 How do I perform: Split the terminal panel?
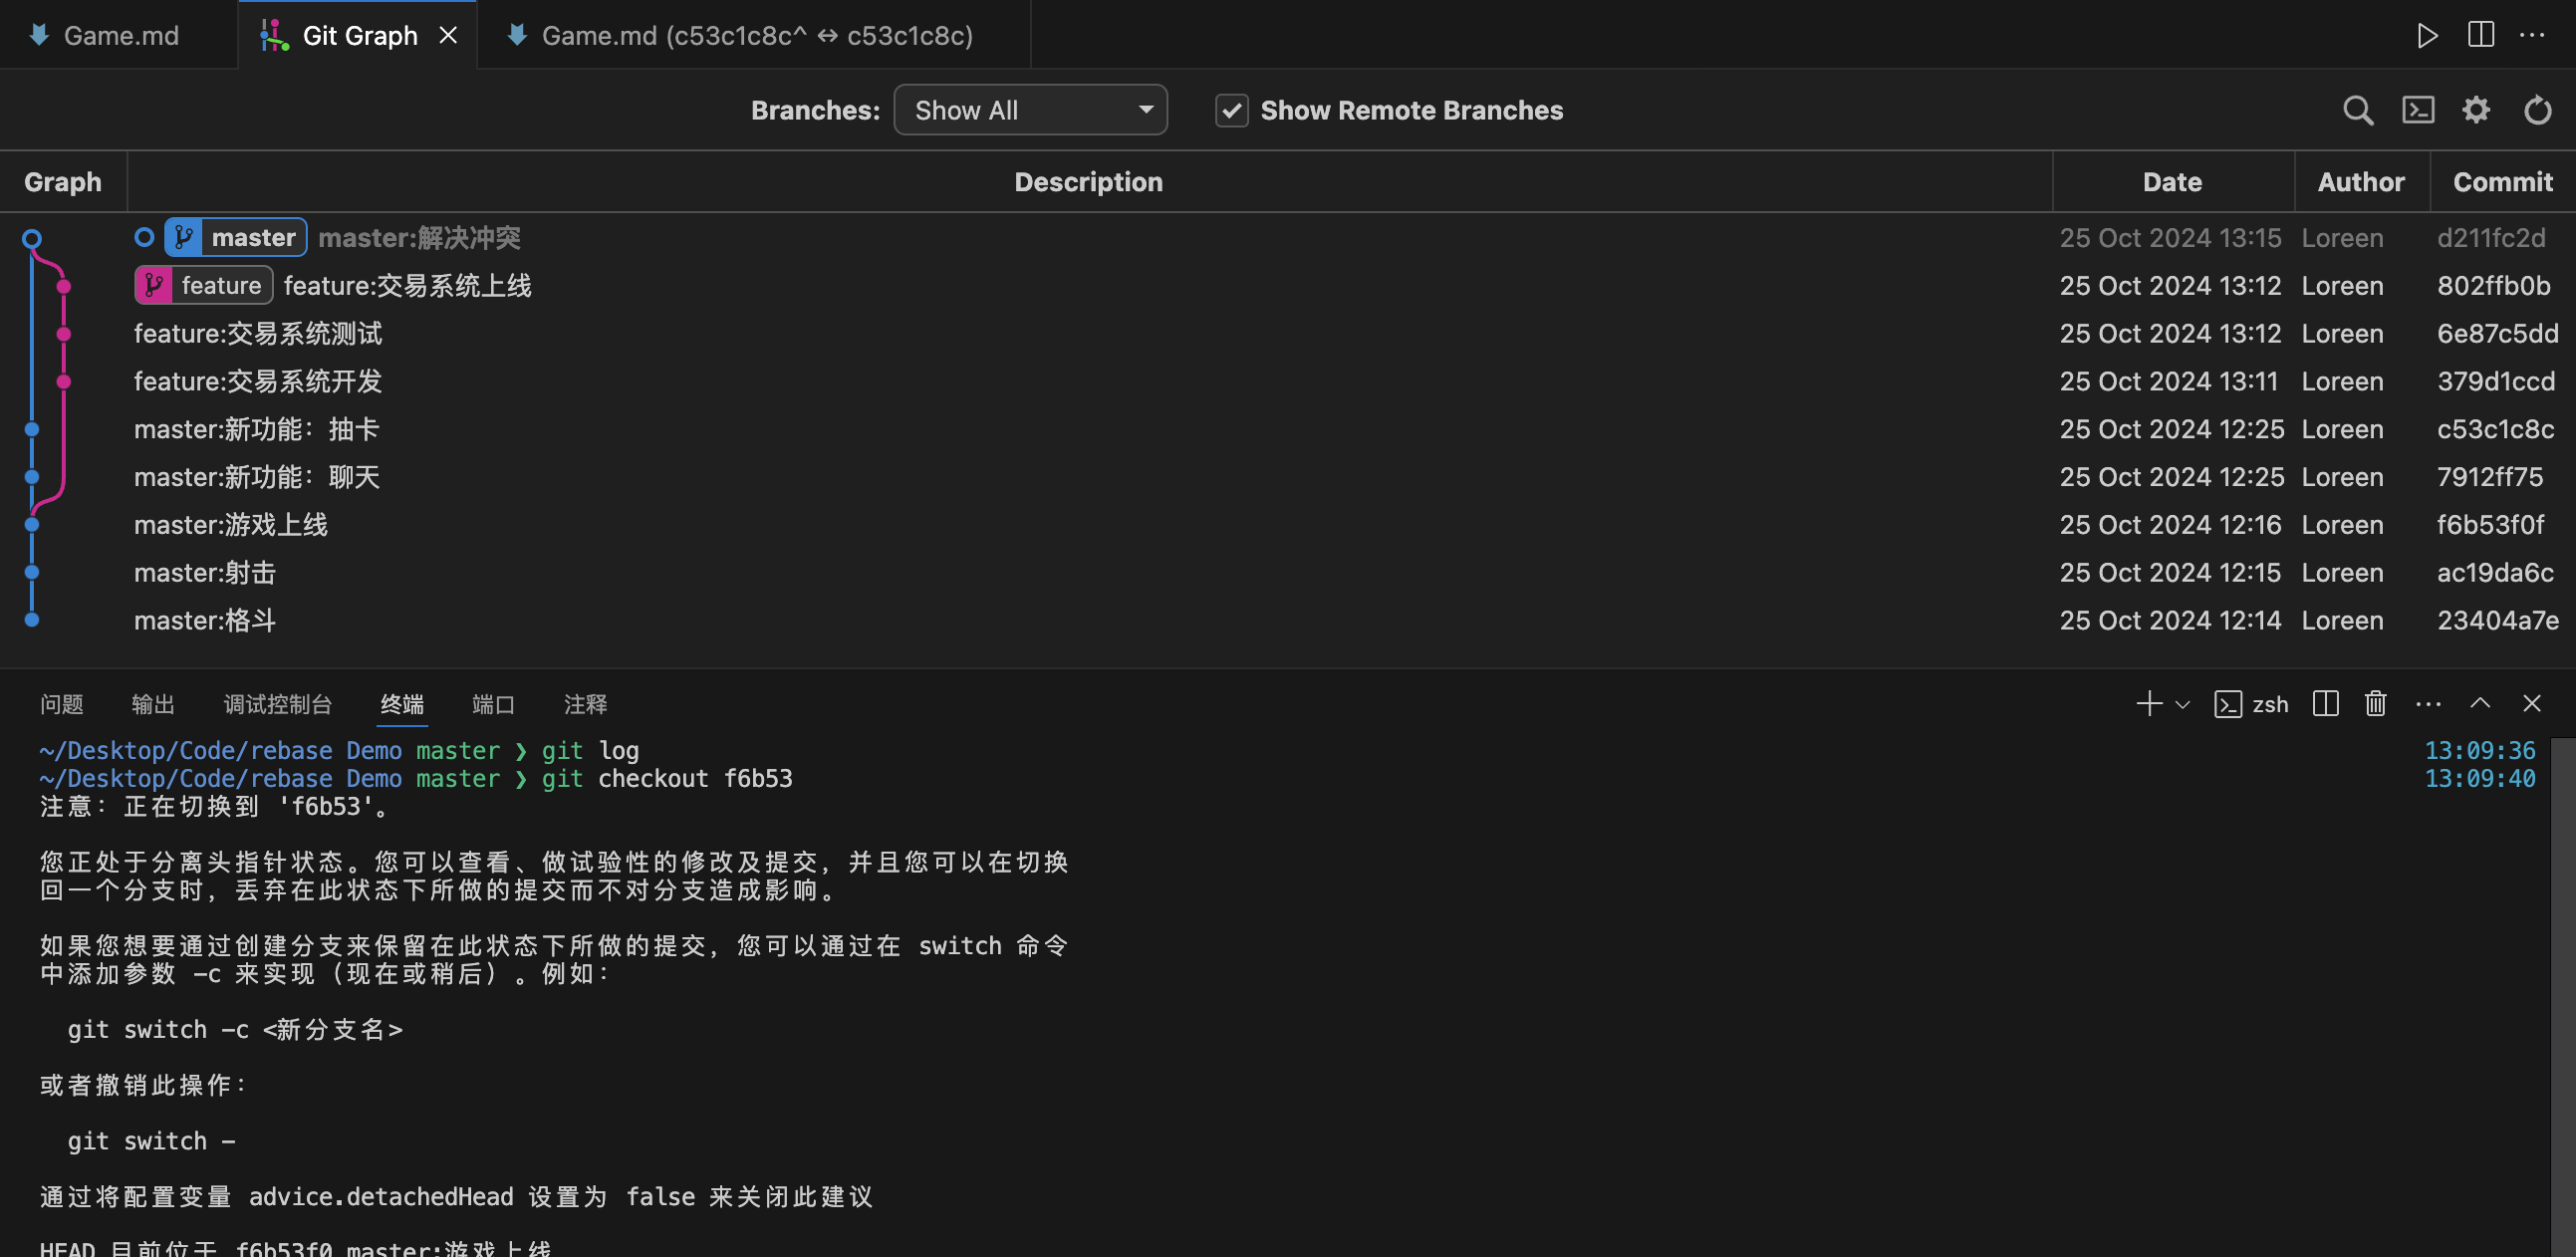tap(2326, 704)
